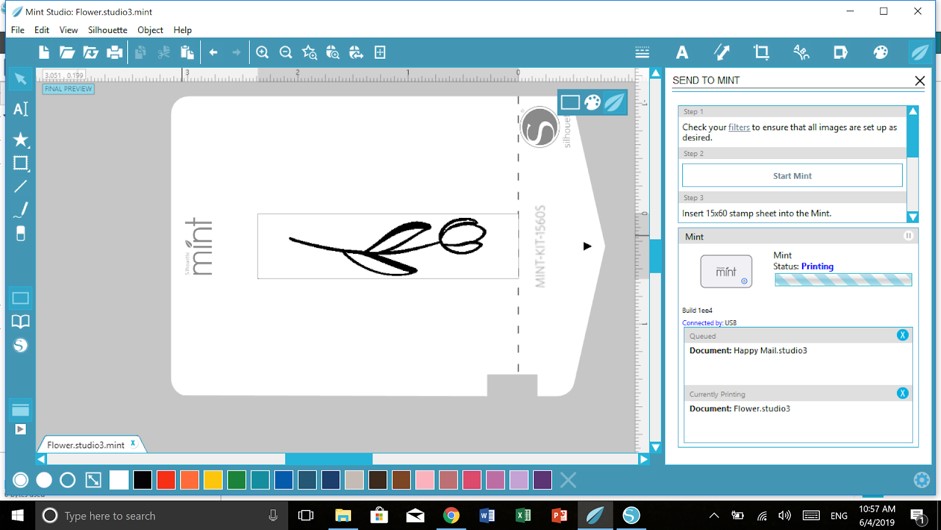
Task: Cancel the queued Happy Mail.studio3 job
Action: (x=903, y=335)
